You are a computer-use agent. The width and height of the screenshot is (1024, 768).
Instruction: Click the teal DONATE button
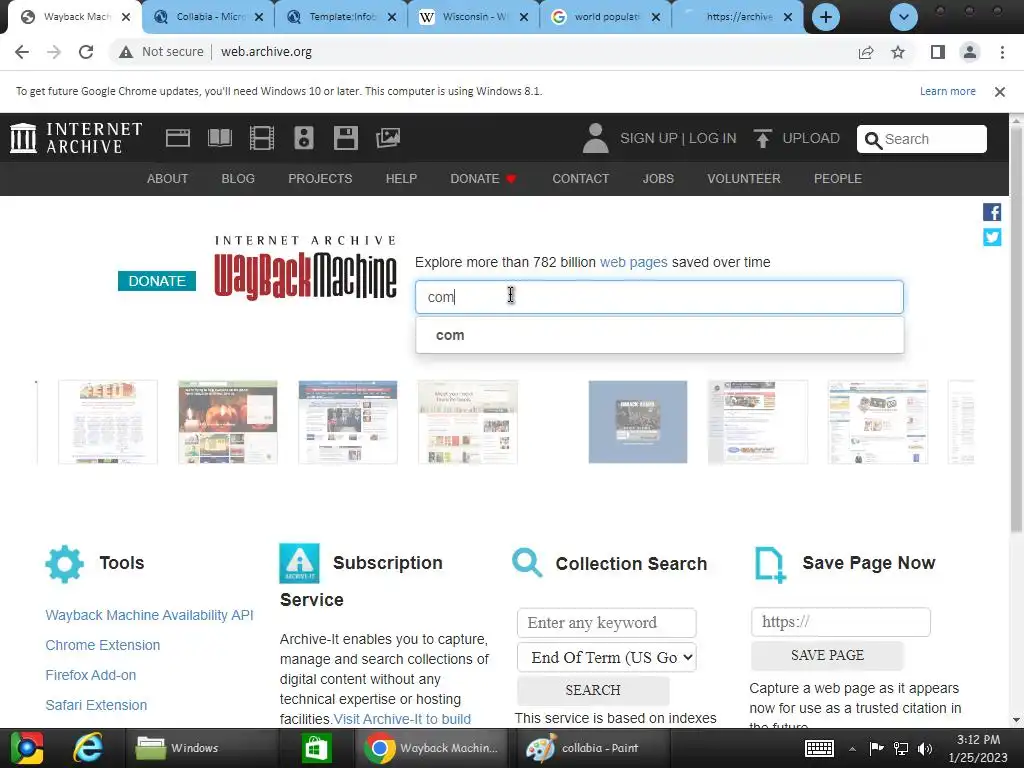(157, 281)
